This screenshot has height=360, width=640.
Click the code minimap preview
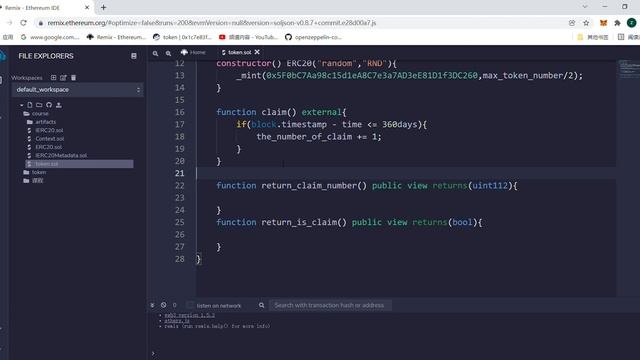point(629,69)
